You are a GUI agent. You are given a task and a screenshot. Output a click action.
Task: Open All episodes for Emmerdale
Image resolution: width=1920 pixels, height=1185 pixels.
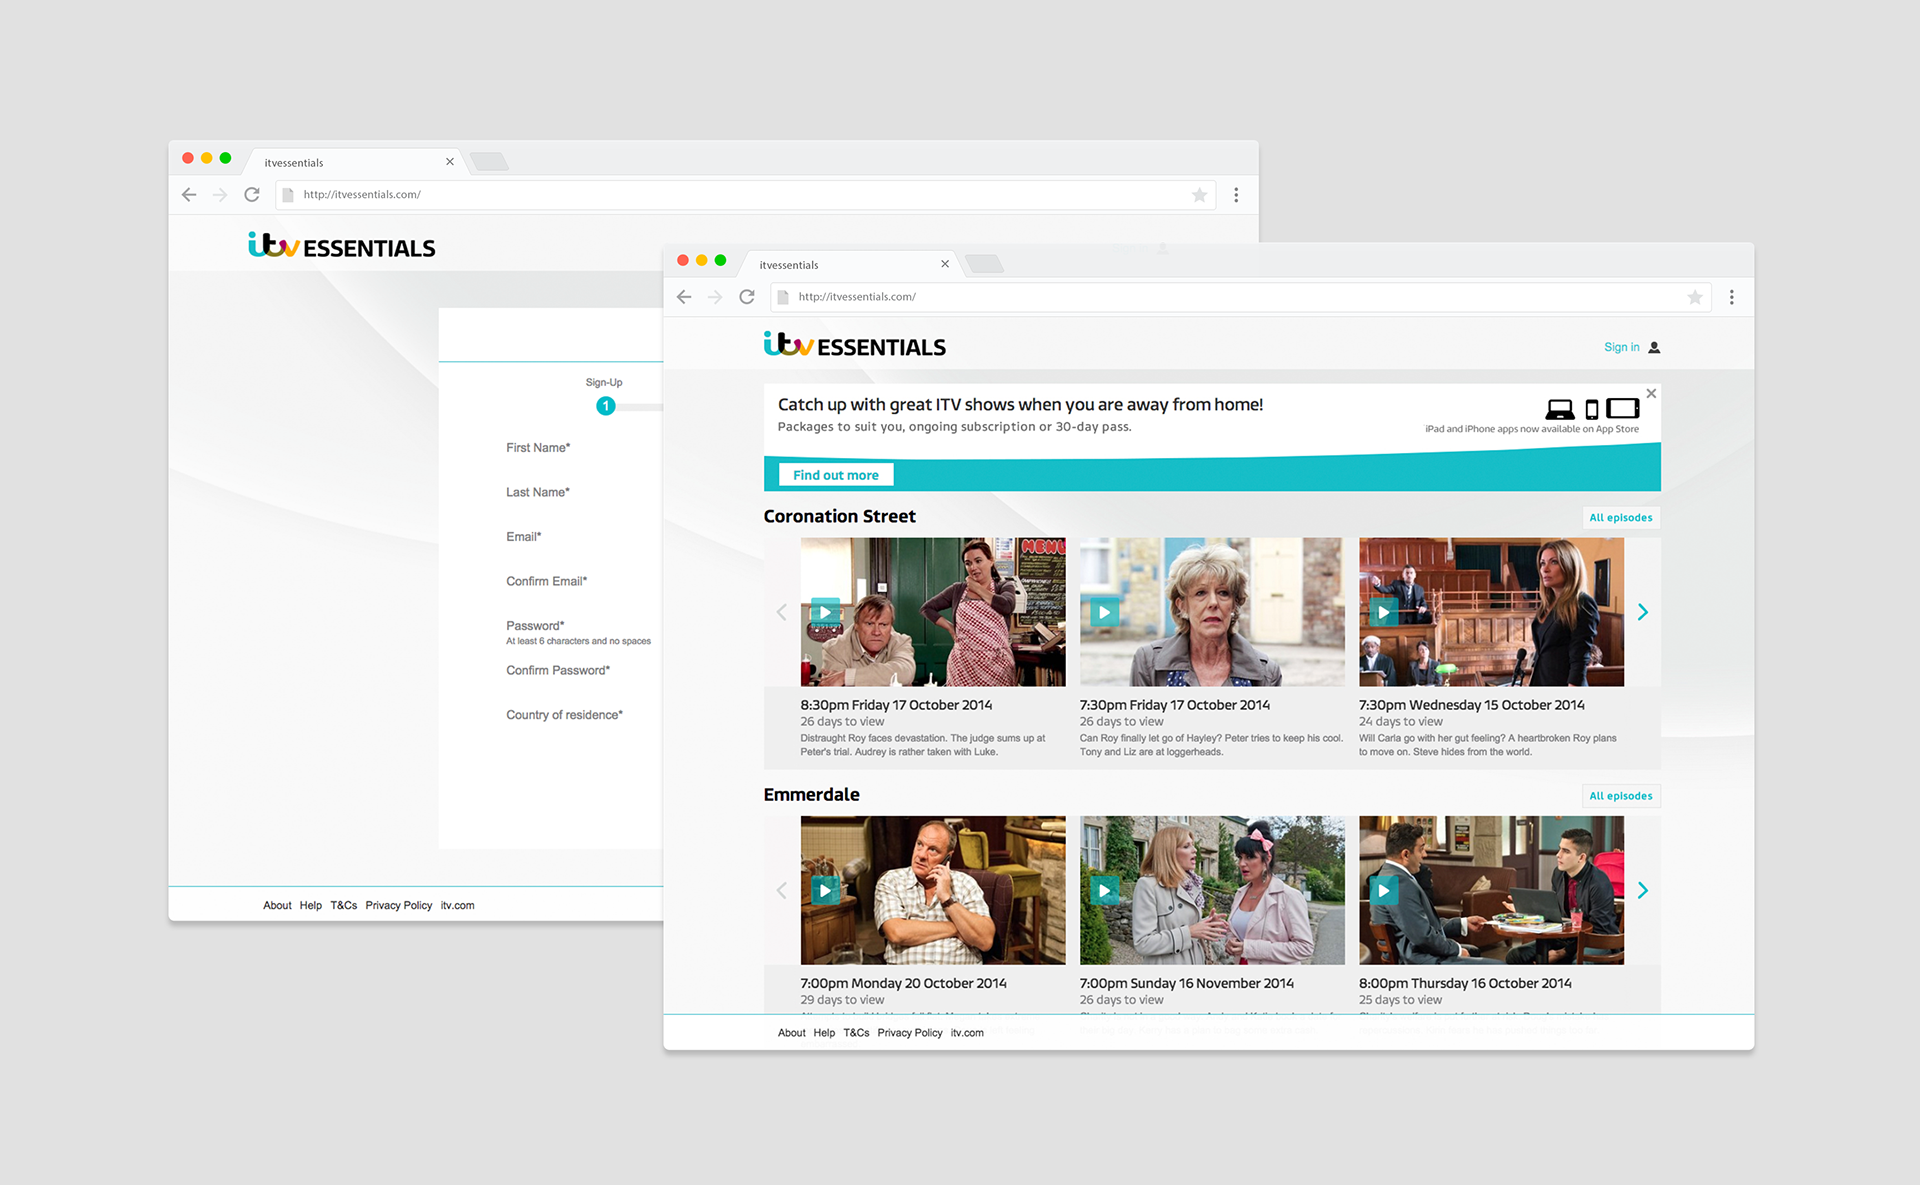coord(1621,796)
